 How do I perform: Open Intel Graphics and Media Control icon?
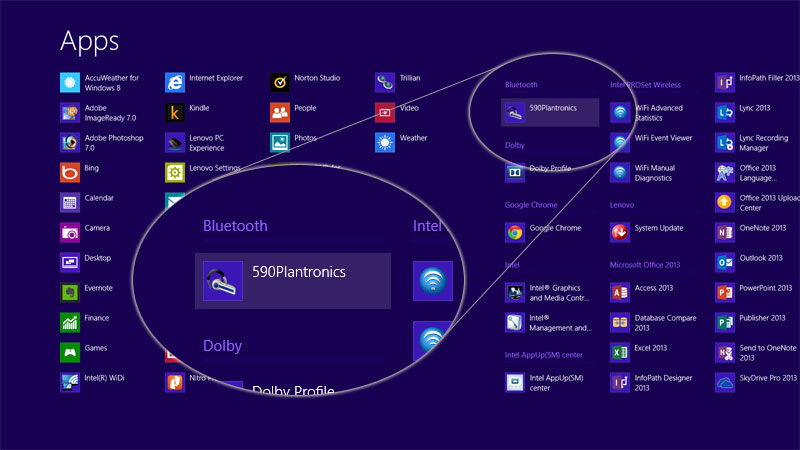tap(515, 292)
